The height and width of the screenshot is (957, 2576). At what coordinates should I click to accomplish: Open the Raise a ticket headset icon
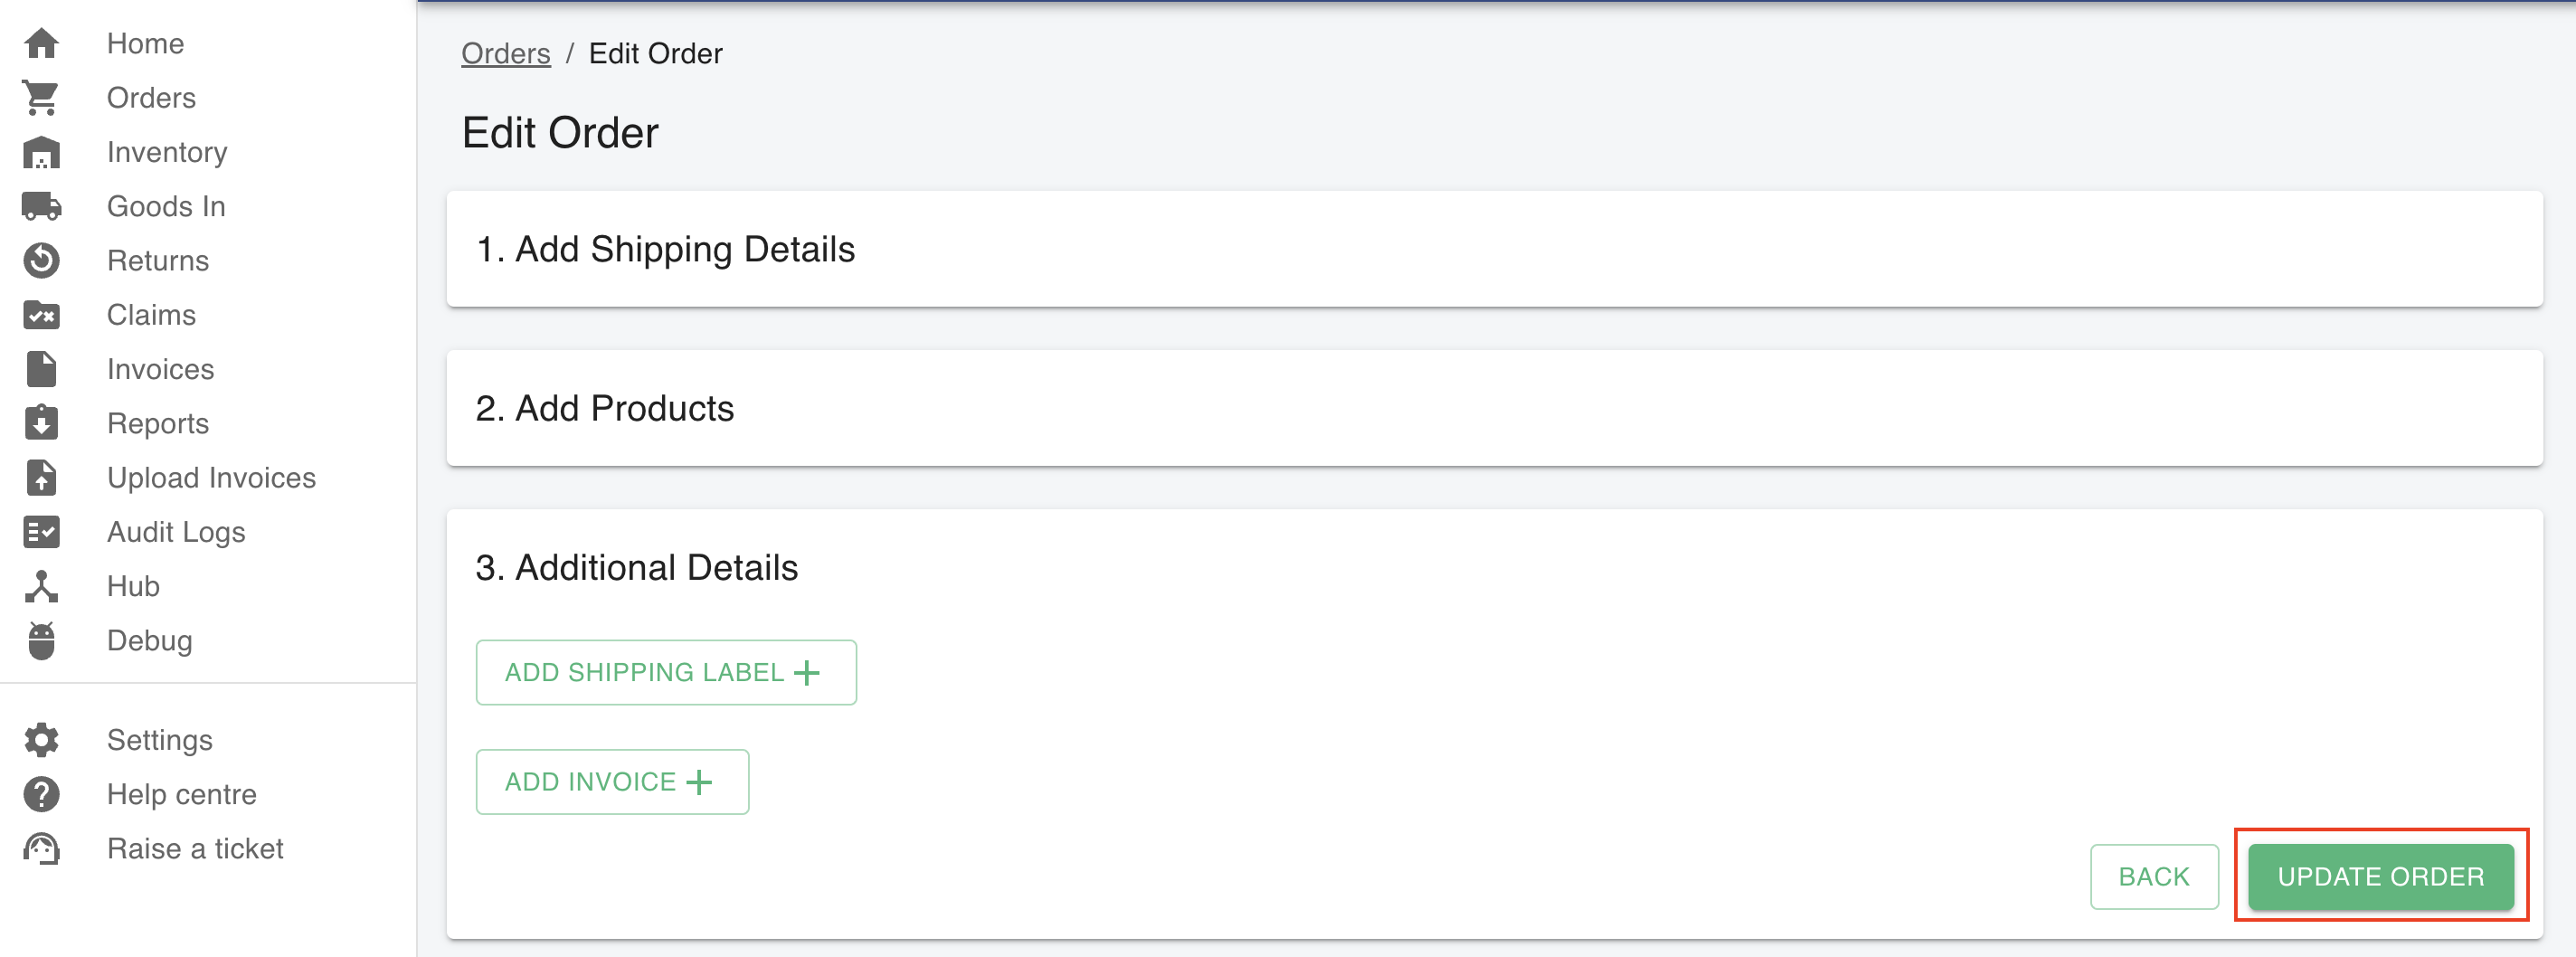coord(41,849)
